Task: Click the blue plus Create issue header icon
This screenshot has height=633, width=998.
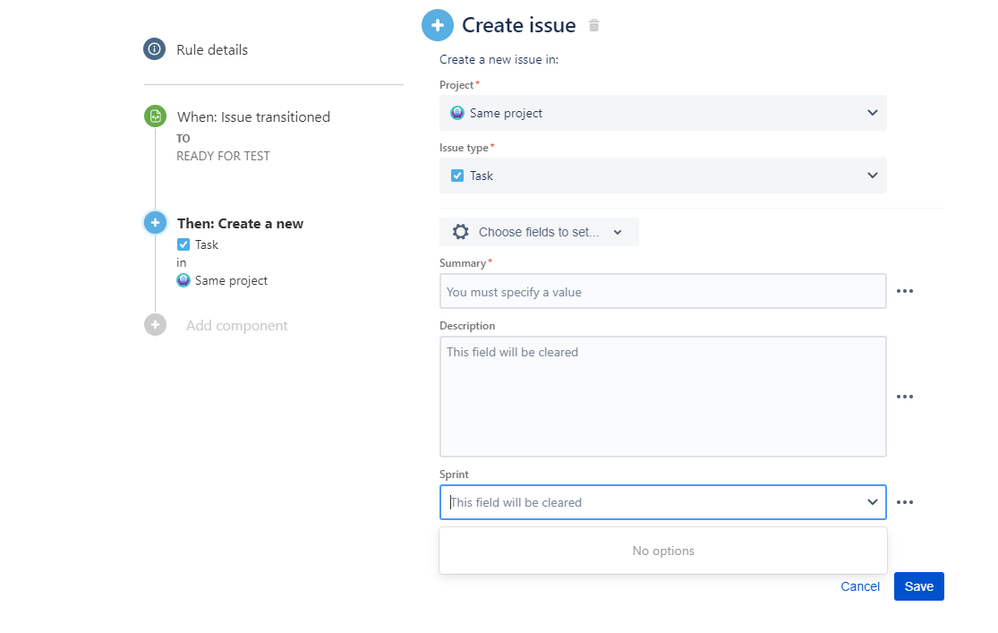Action: 437,26
